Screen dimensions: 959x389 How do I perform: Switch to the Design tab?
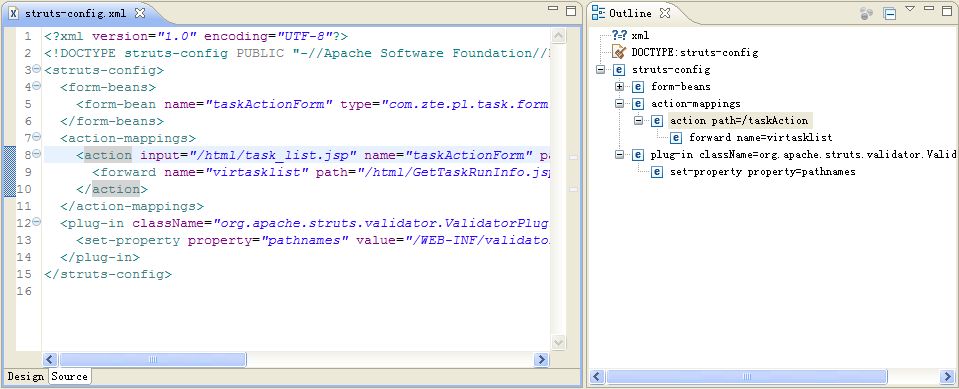click(25, 376)
